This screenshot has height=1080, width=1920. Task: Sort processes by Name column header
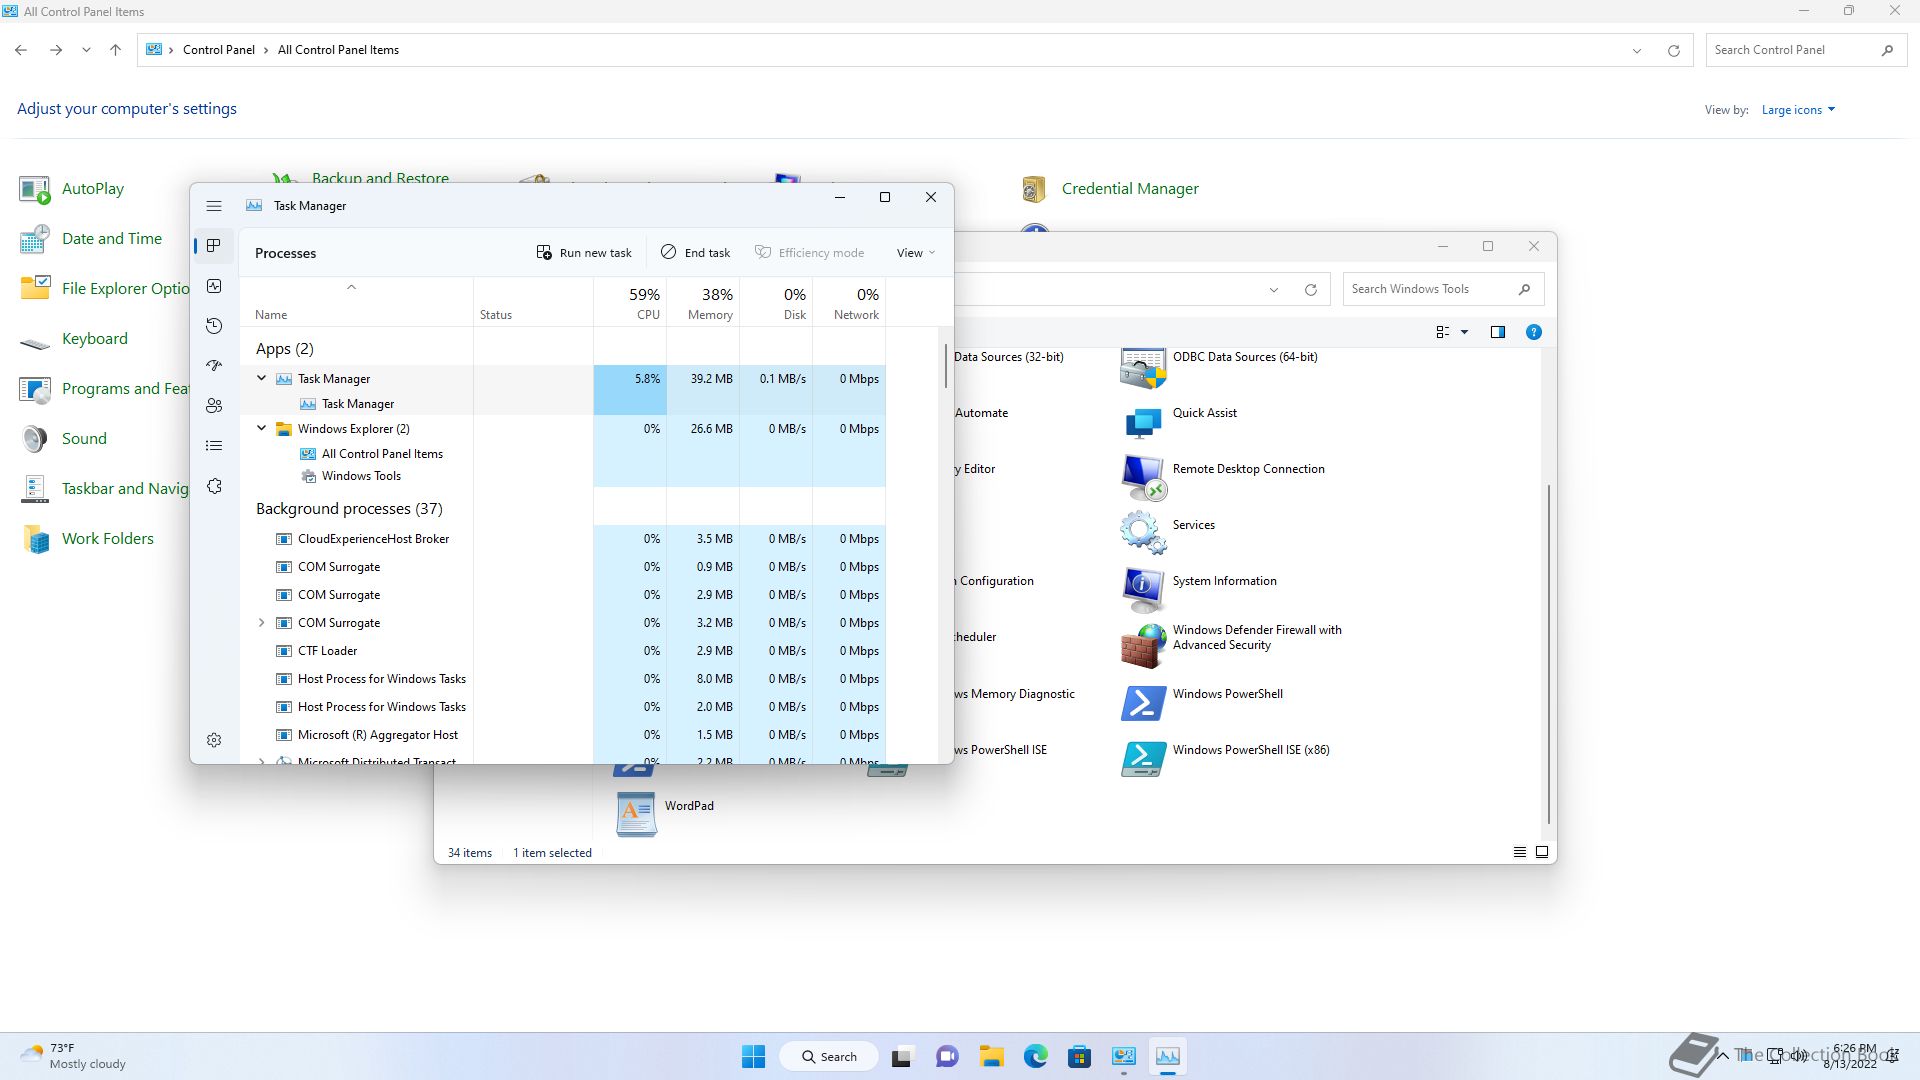click(x=356, y=303)
